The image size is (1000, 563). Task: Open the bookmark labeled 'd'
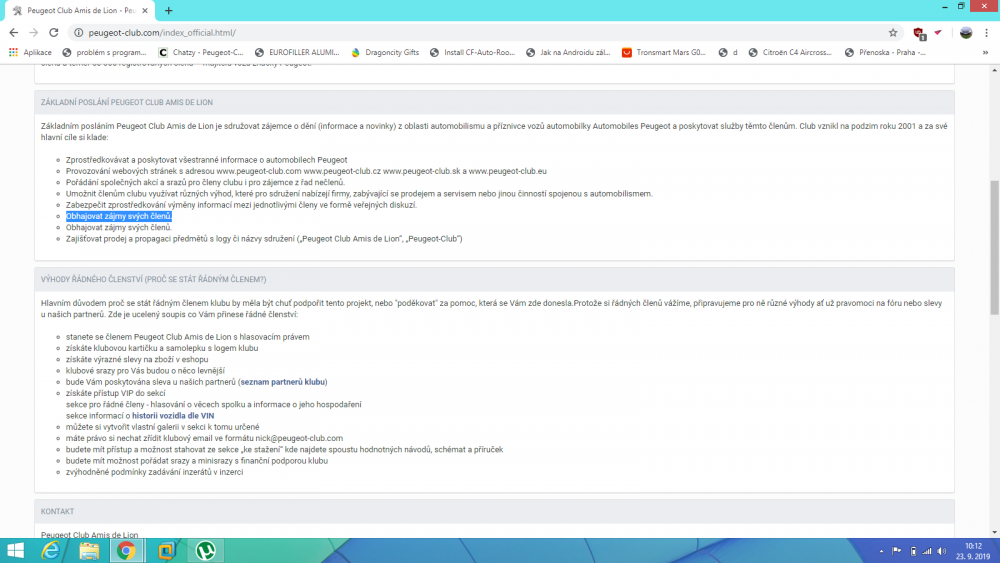pos(728,52)
